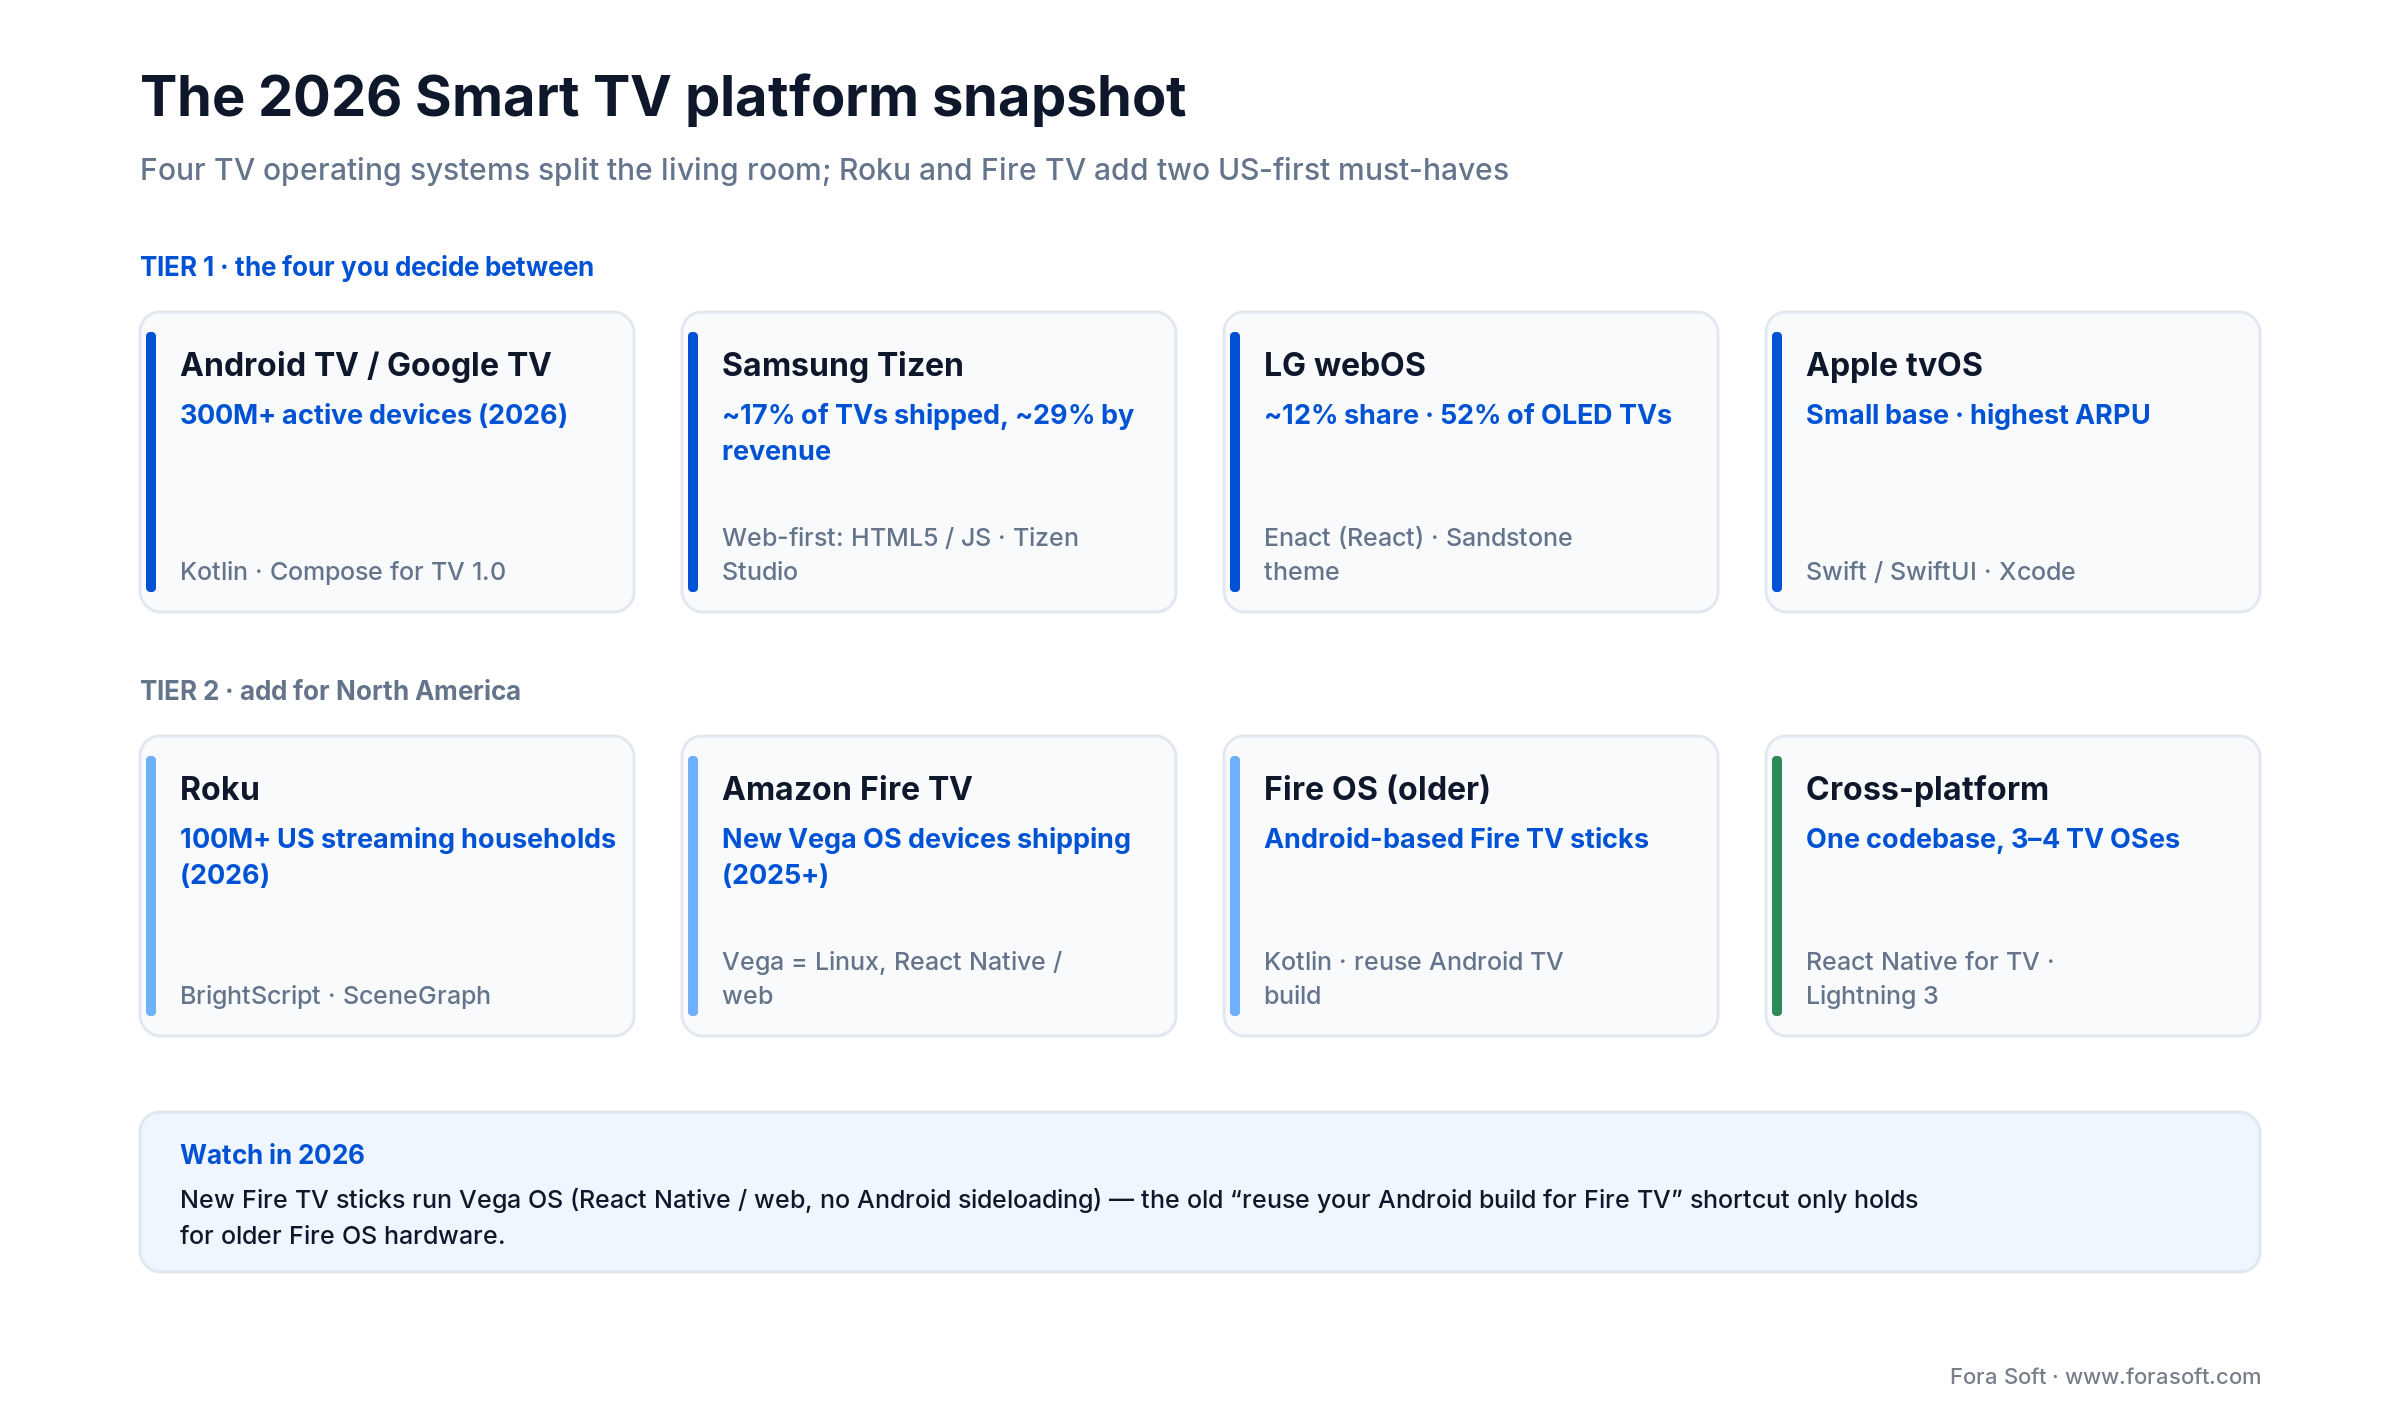Click '100M+ US streaming households (2026)'

[x=398, y=857]
